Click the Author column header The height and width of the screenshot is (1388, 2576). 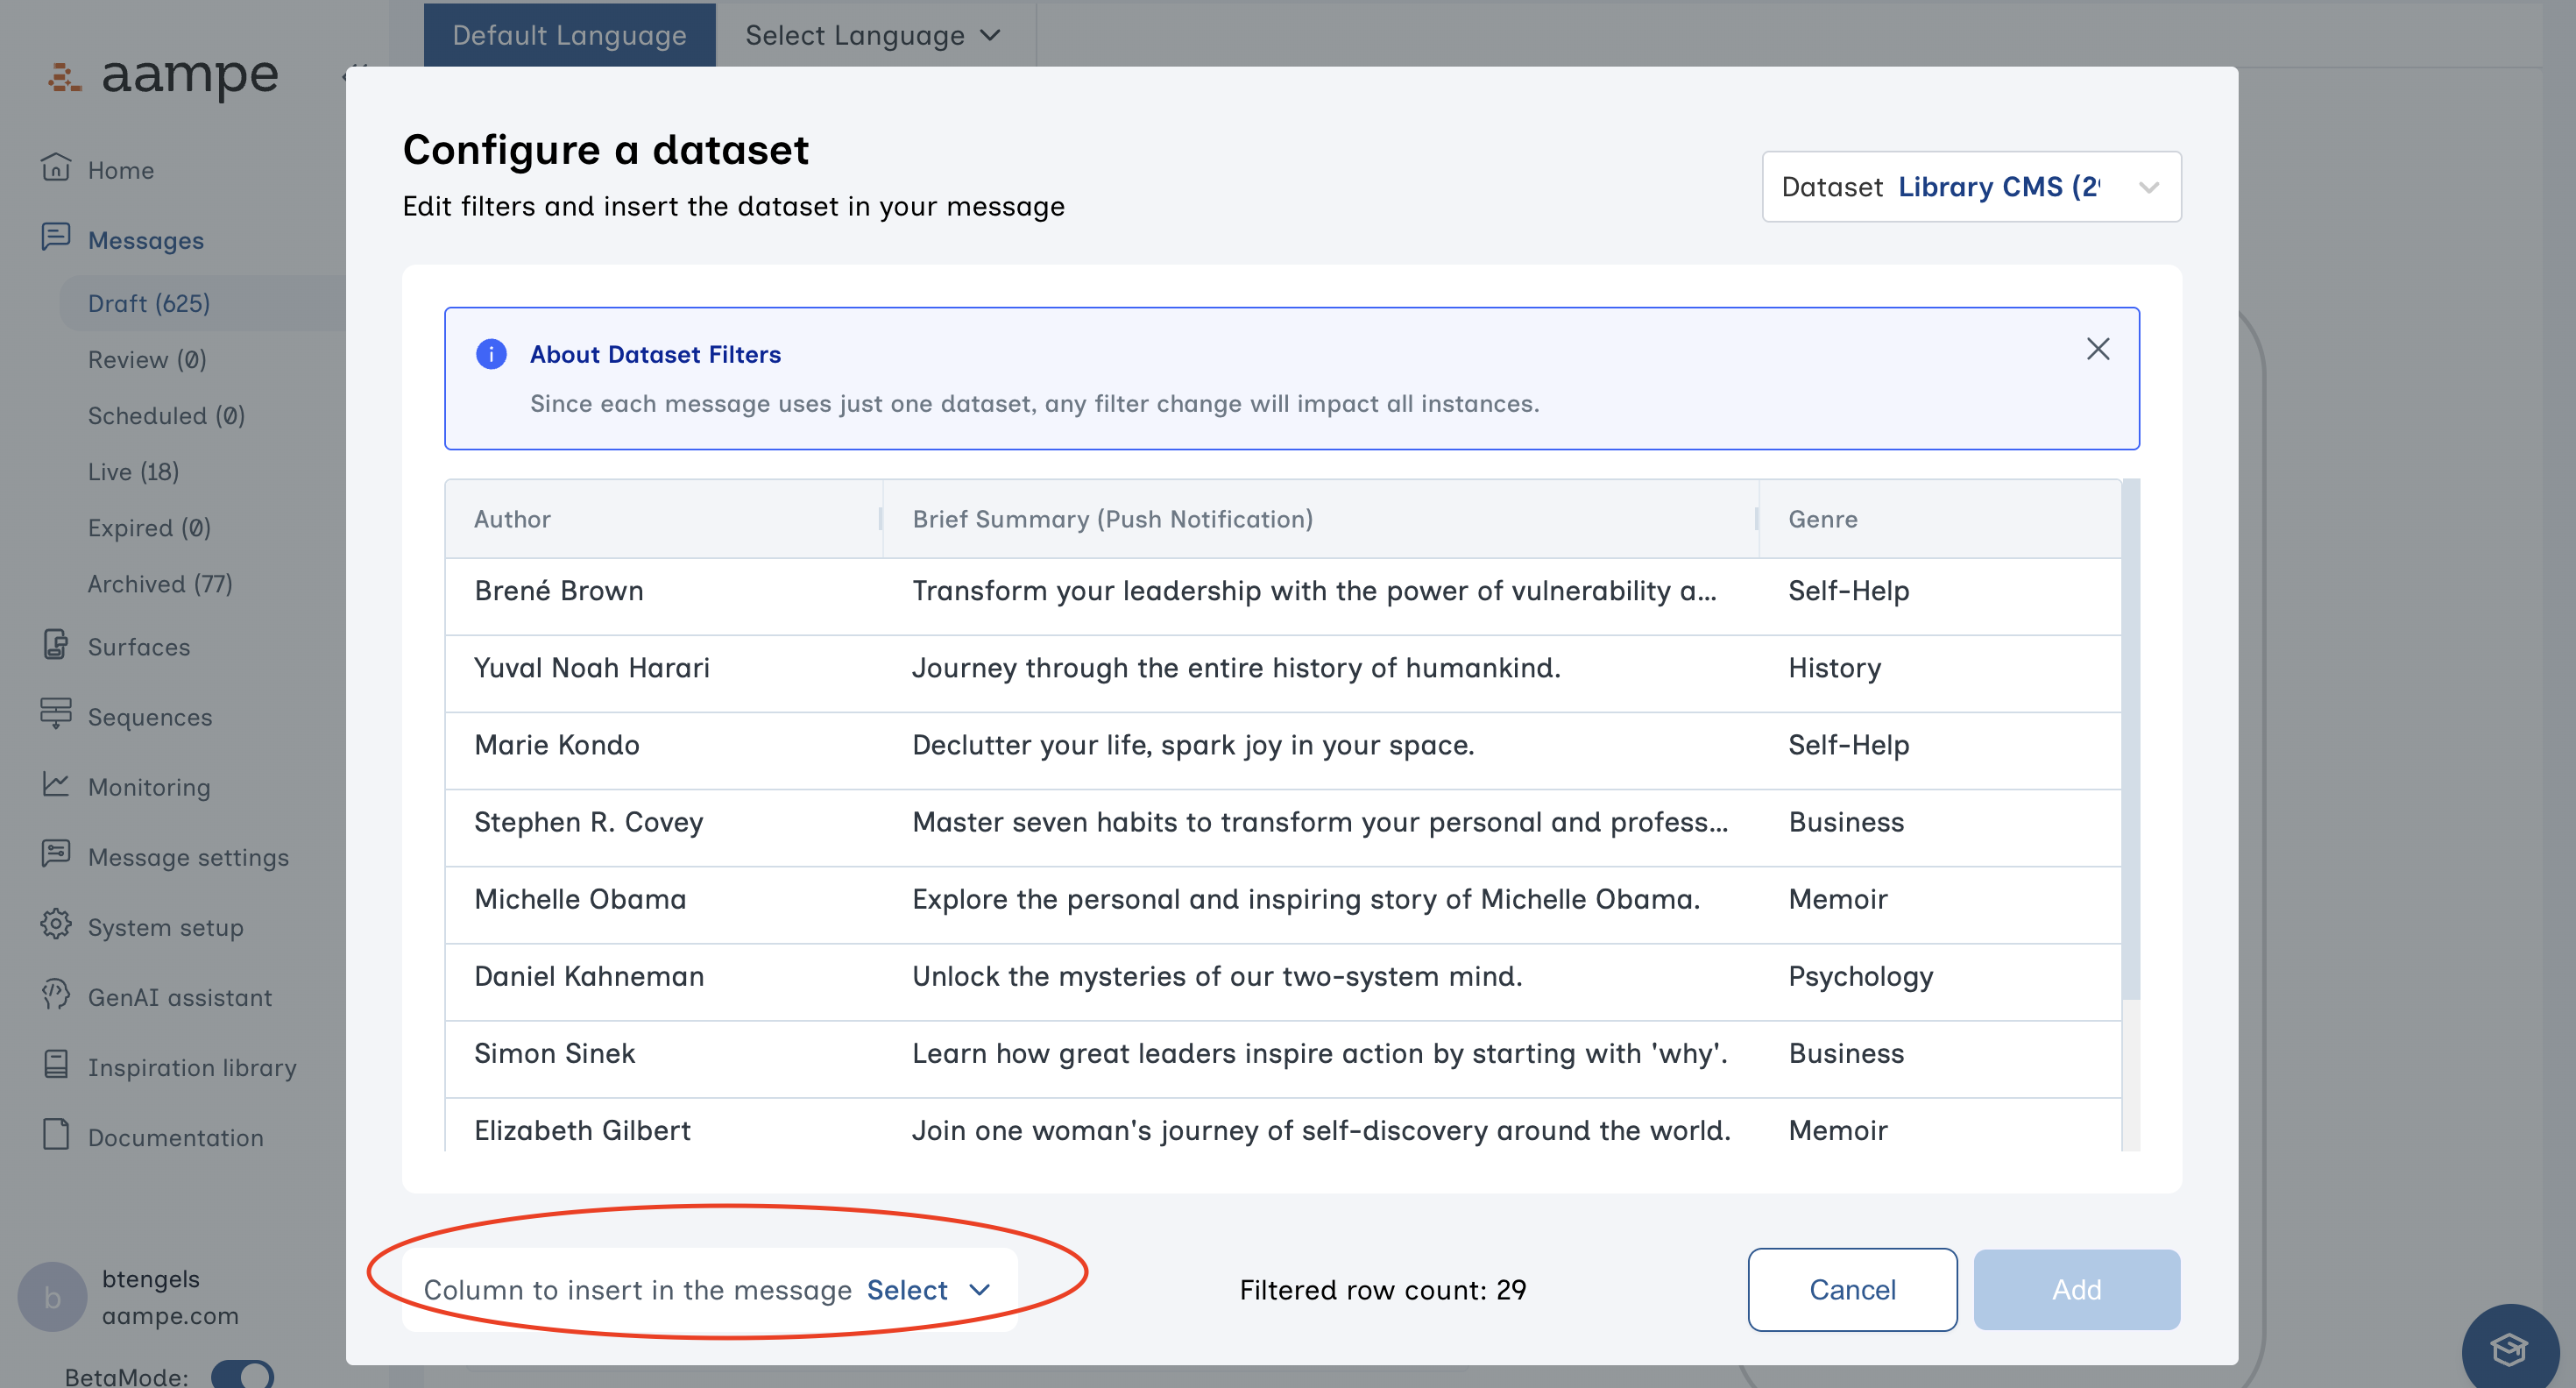point(664,519)
